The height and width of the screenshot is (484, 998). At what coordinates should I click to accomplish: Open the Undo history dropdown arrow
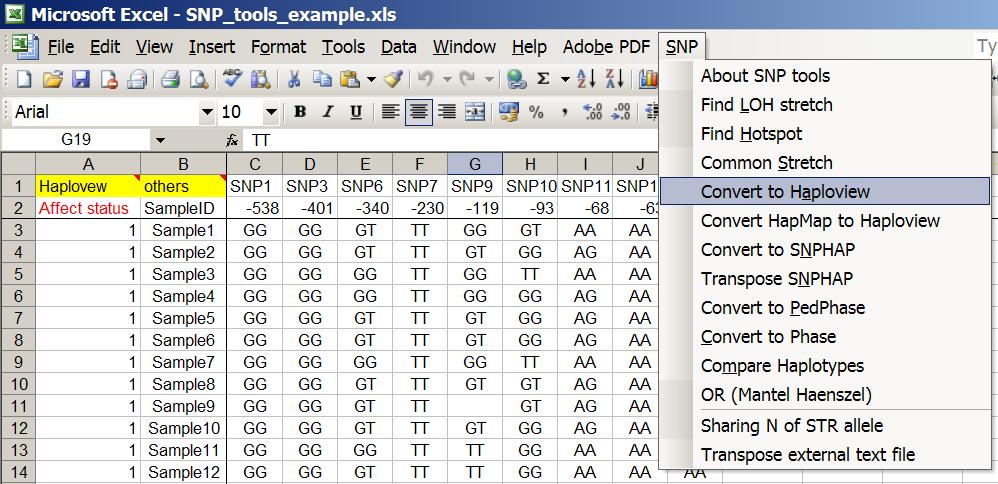click(x=447, y=80)
